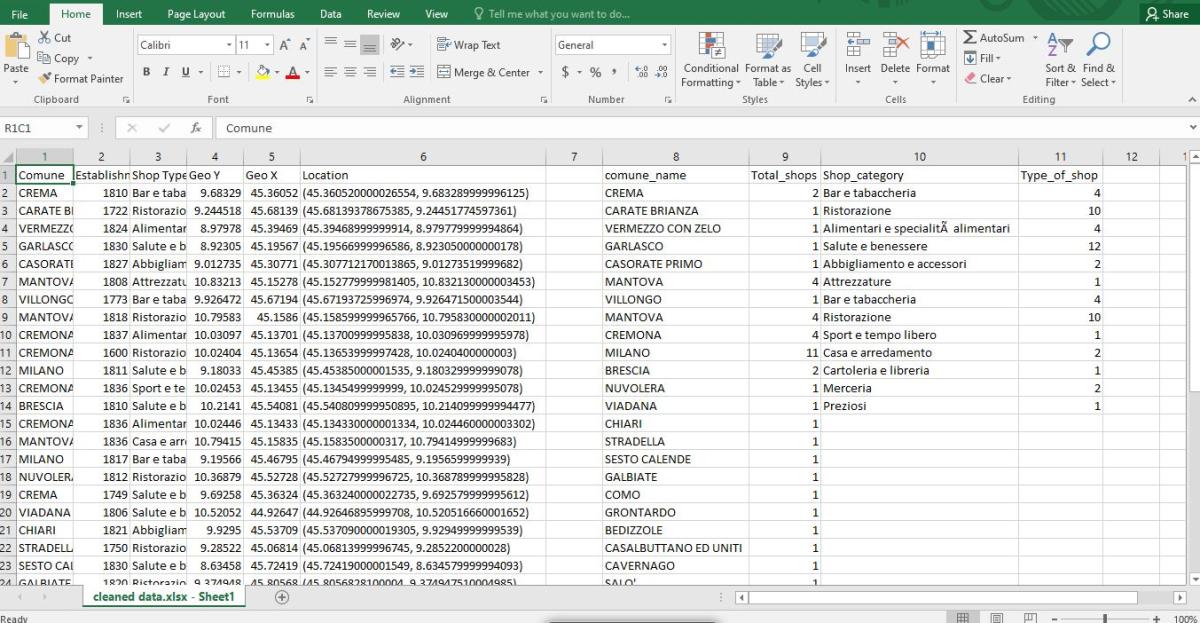The height and width of the screenshot is (623, 1200).
Task: Toggle Italic formatting
Action: 166,72
